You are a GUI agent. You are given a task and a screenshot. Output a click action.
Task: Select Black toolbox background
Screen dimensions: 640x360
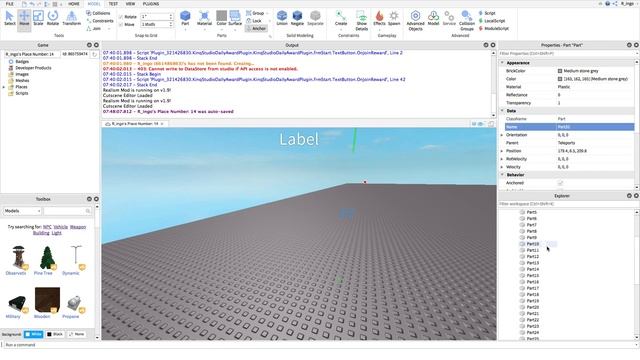pos(55,334)
